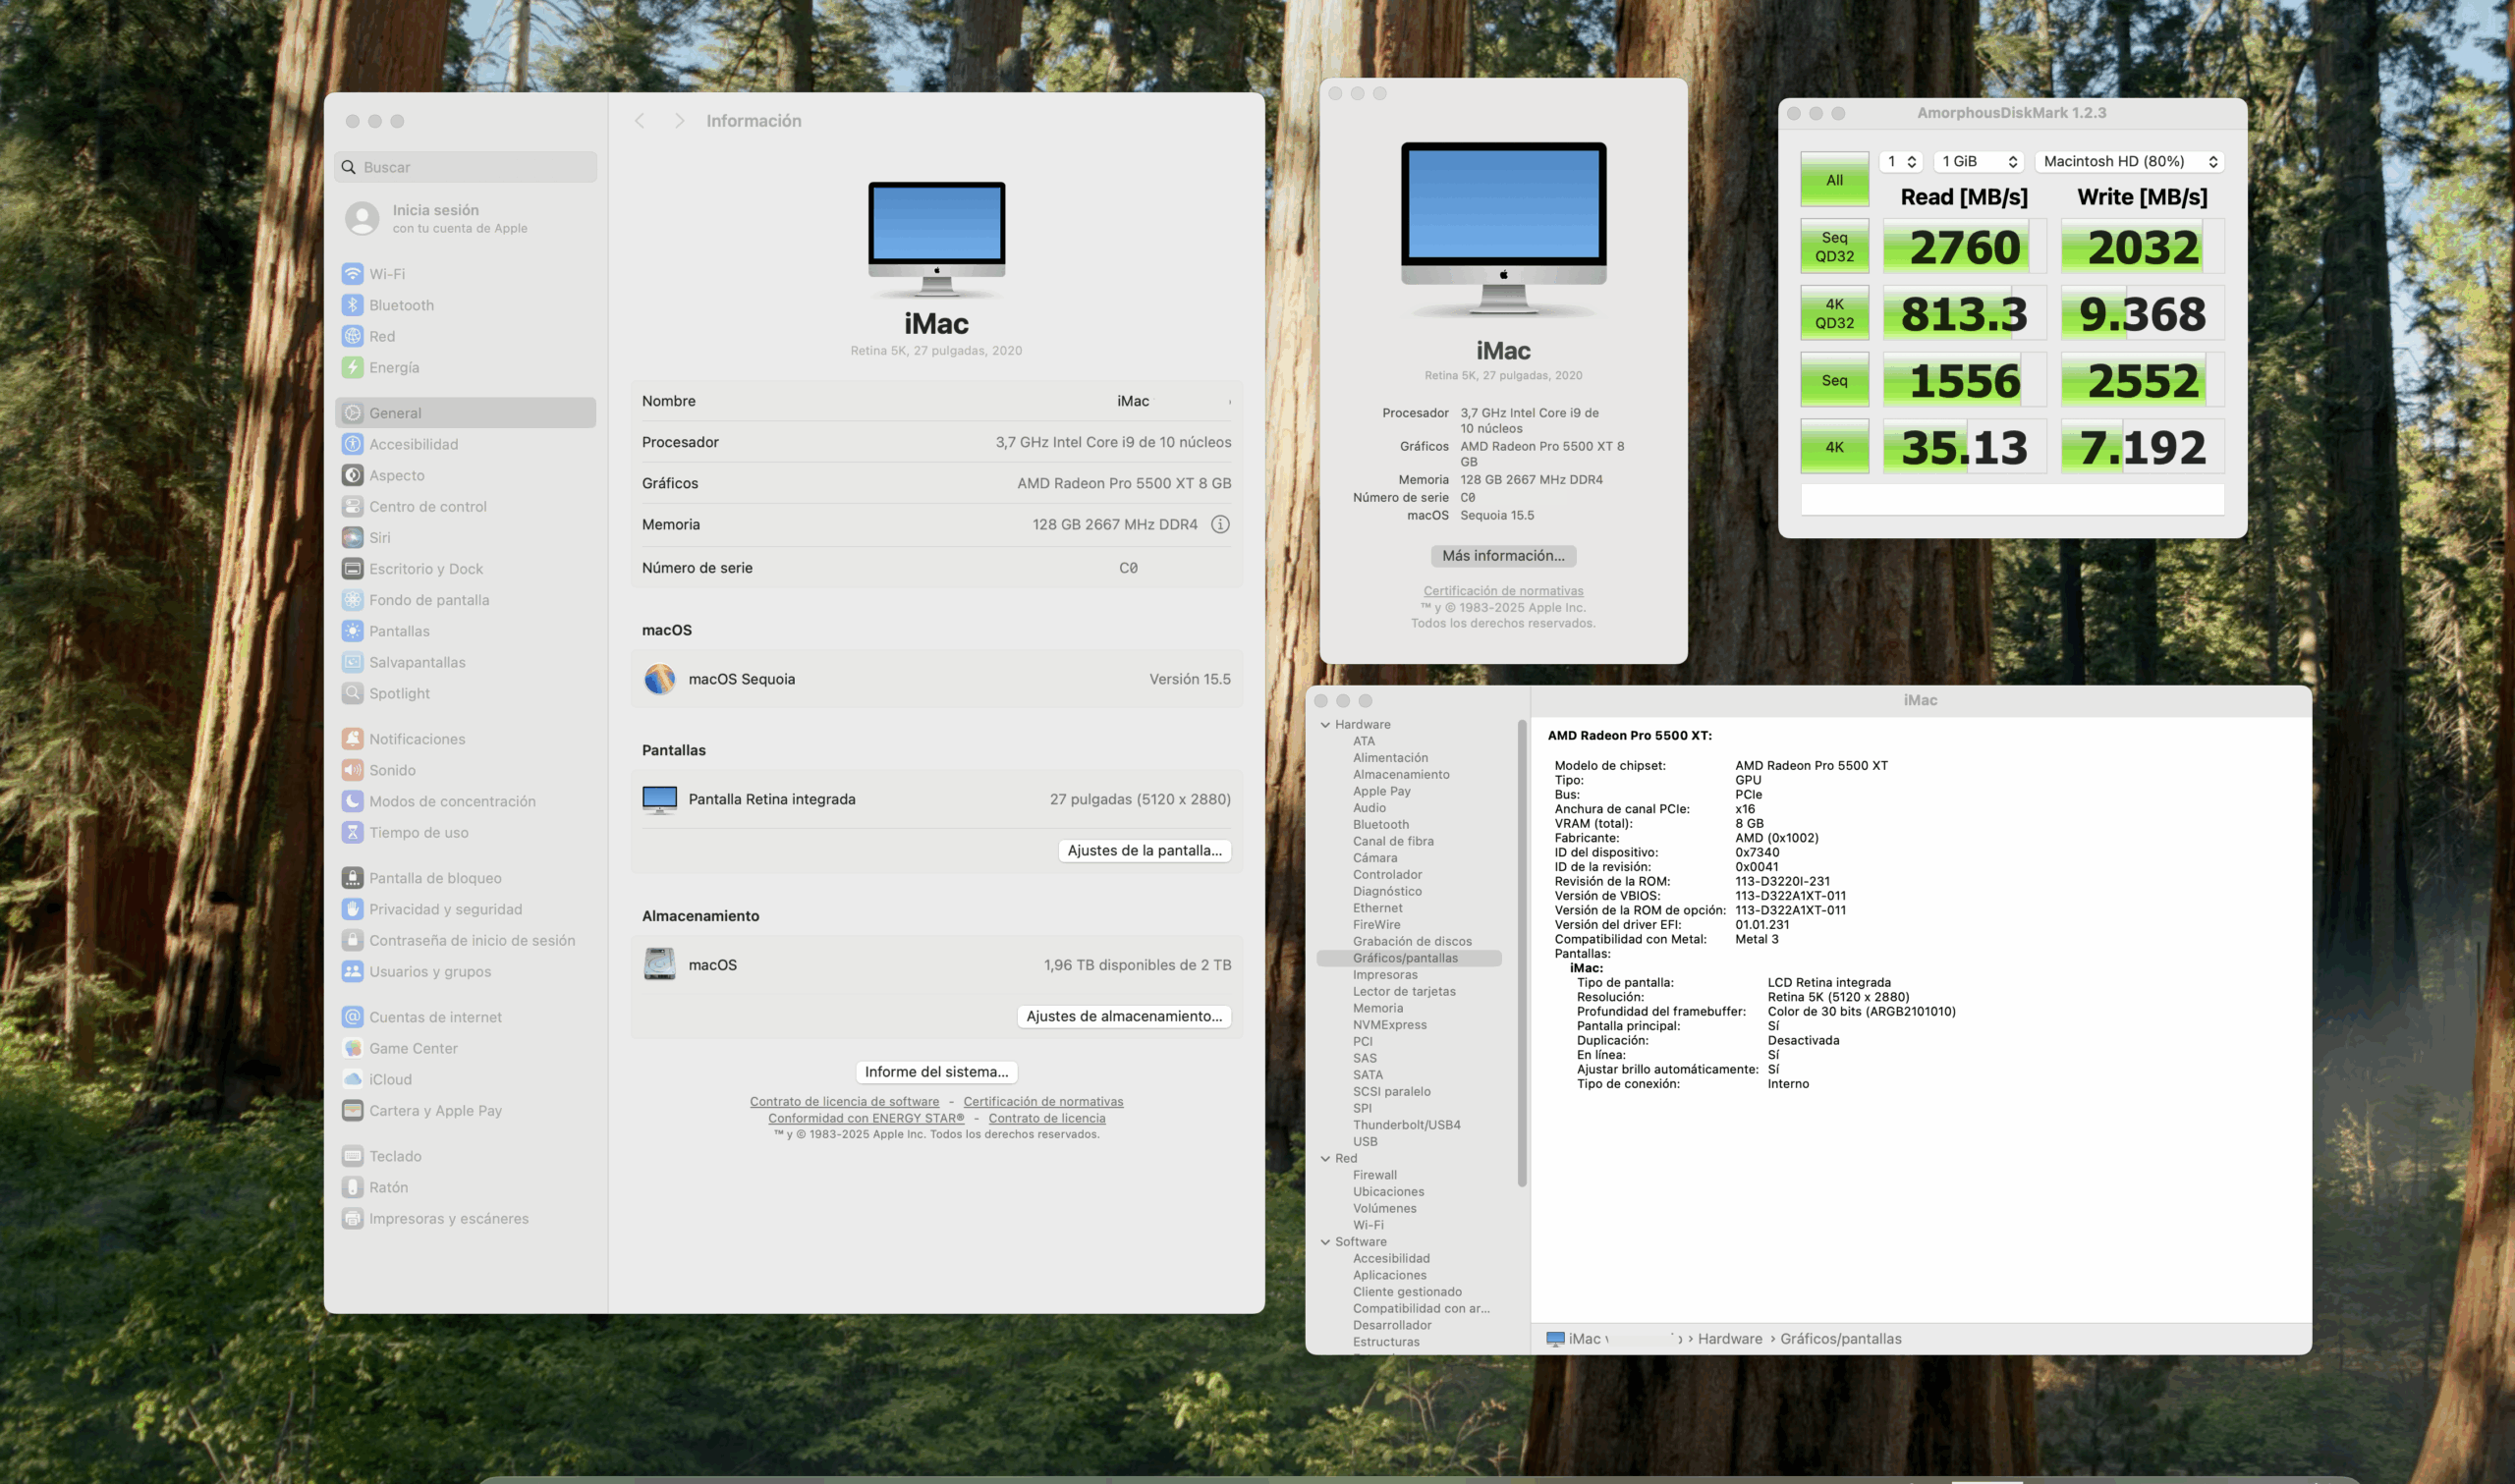2515x1484 pixels.
Task: Collapse the Software tree section
Action: click(x=1325, y=1242)
